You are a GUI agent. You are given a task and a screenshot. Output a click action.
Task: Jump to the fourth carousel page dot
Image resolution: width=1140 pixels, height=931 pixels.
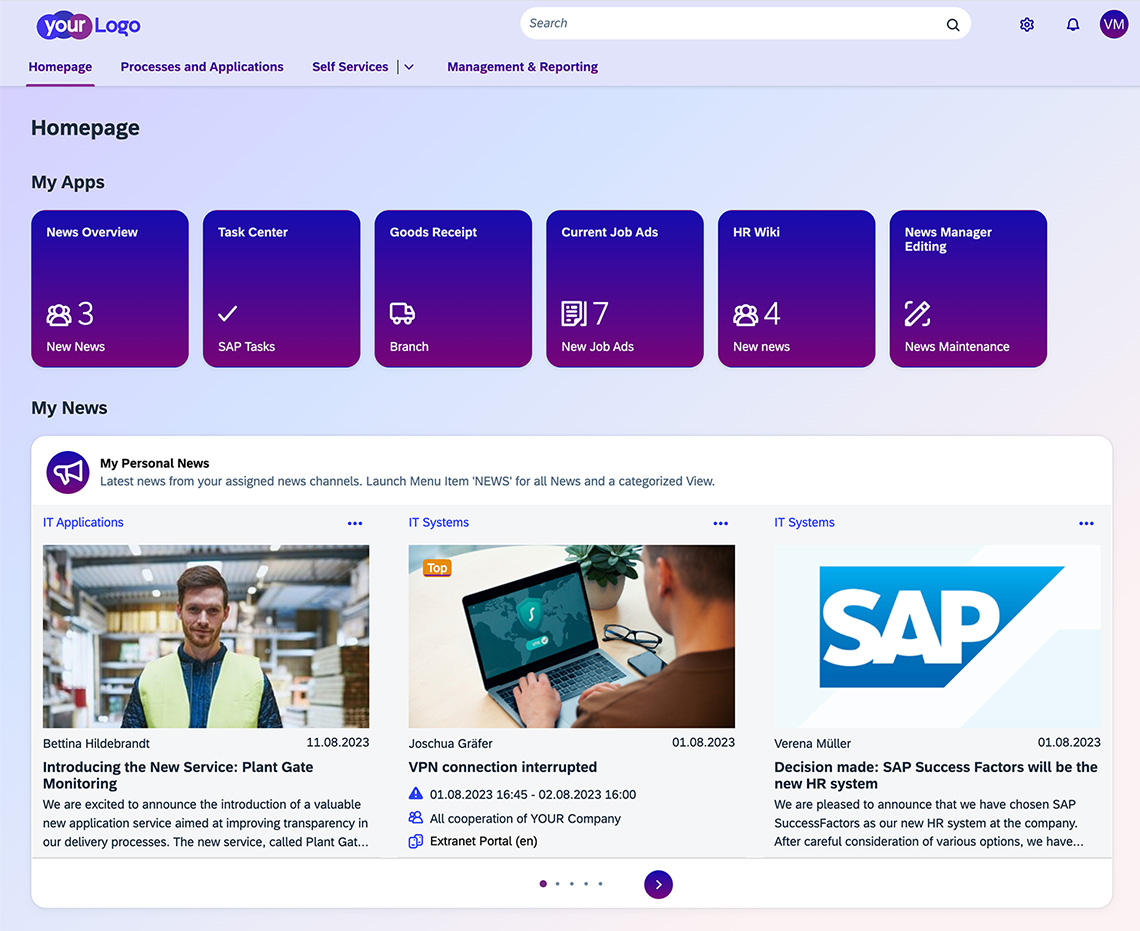(586, 884)
